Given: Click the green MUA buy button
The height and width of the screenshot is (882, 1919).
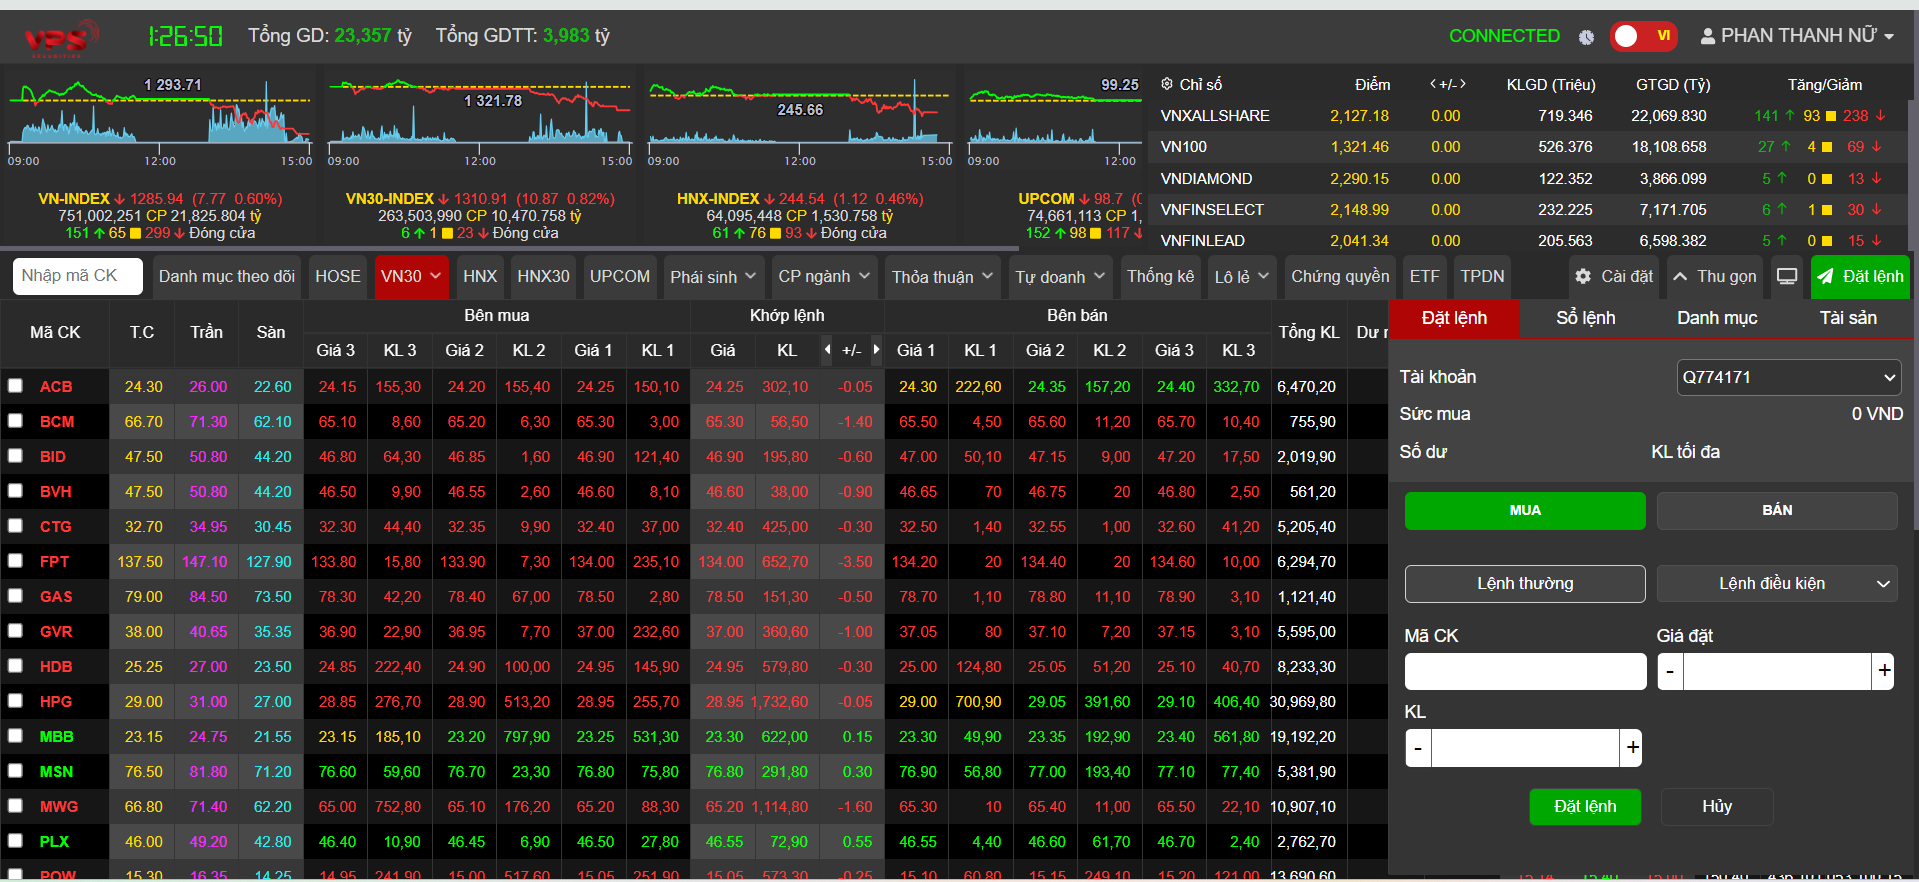Looking at the screenshot, I should (x=1525, y=510).
